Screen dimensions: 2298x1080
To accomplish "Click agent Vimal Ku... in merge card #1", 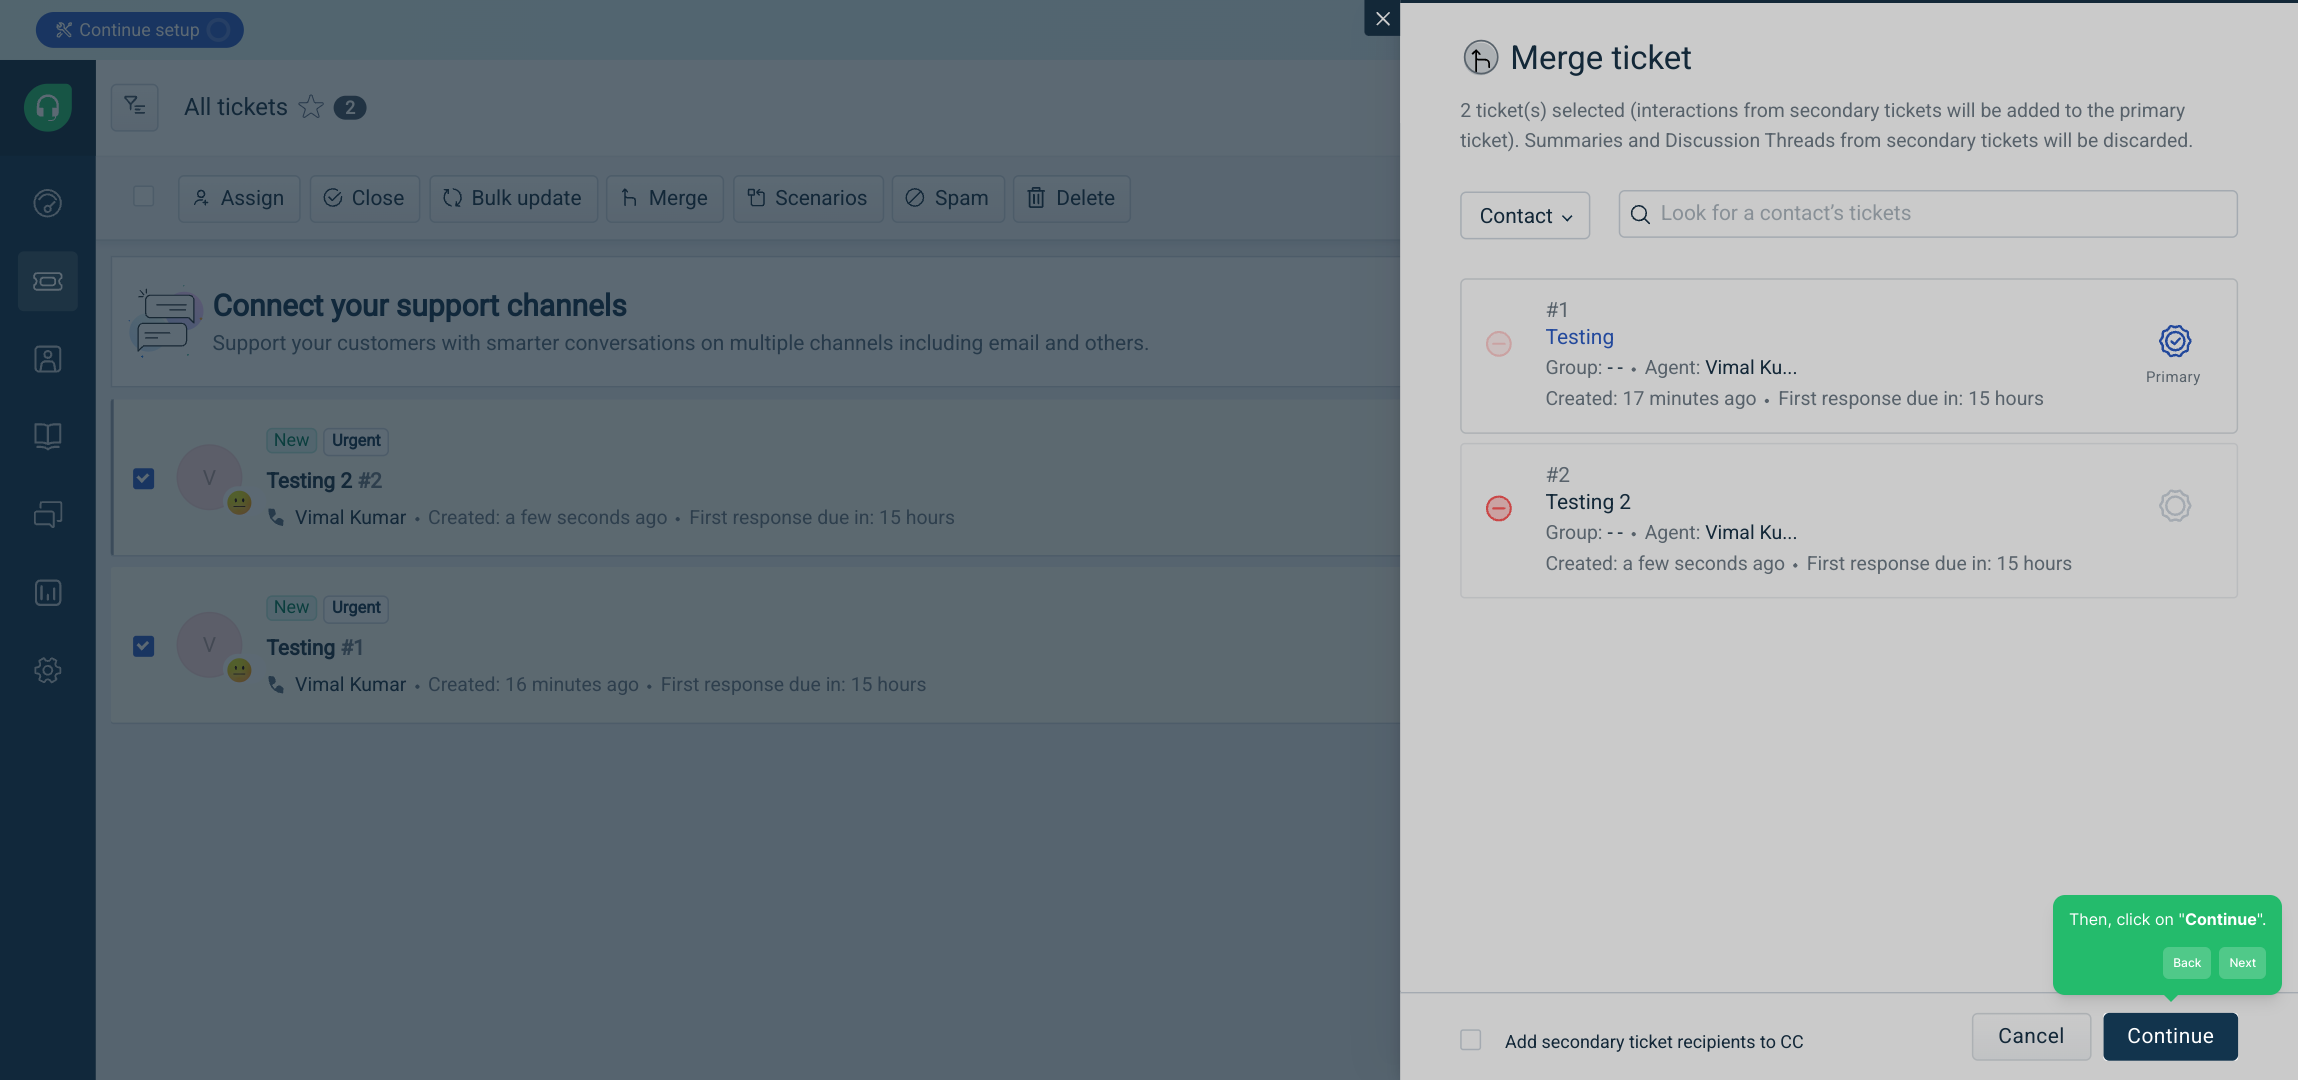I will pos(1750,367).
